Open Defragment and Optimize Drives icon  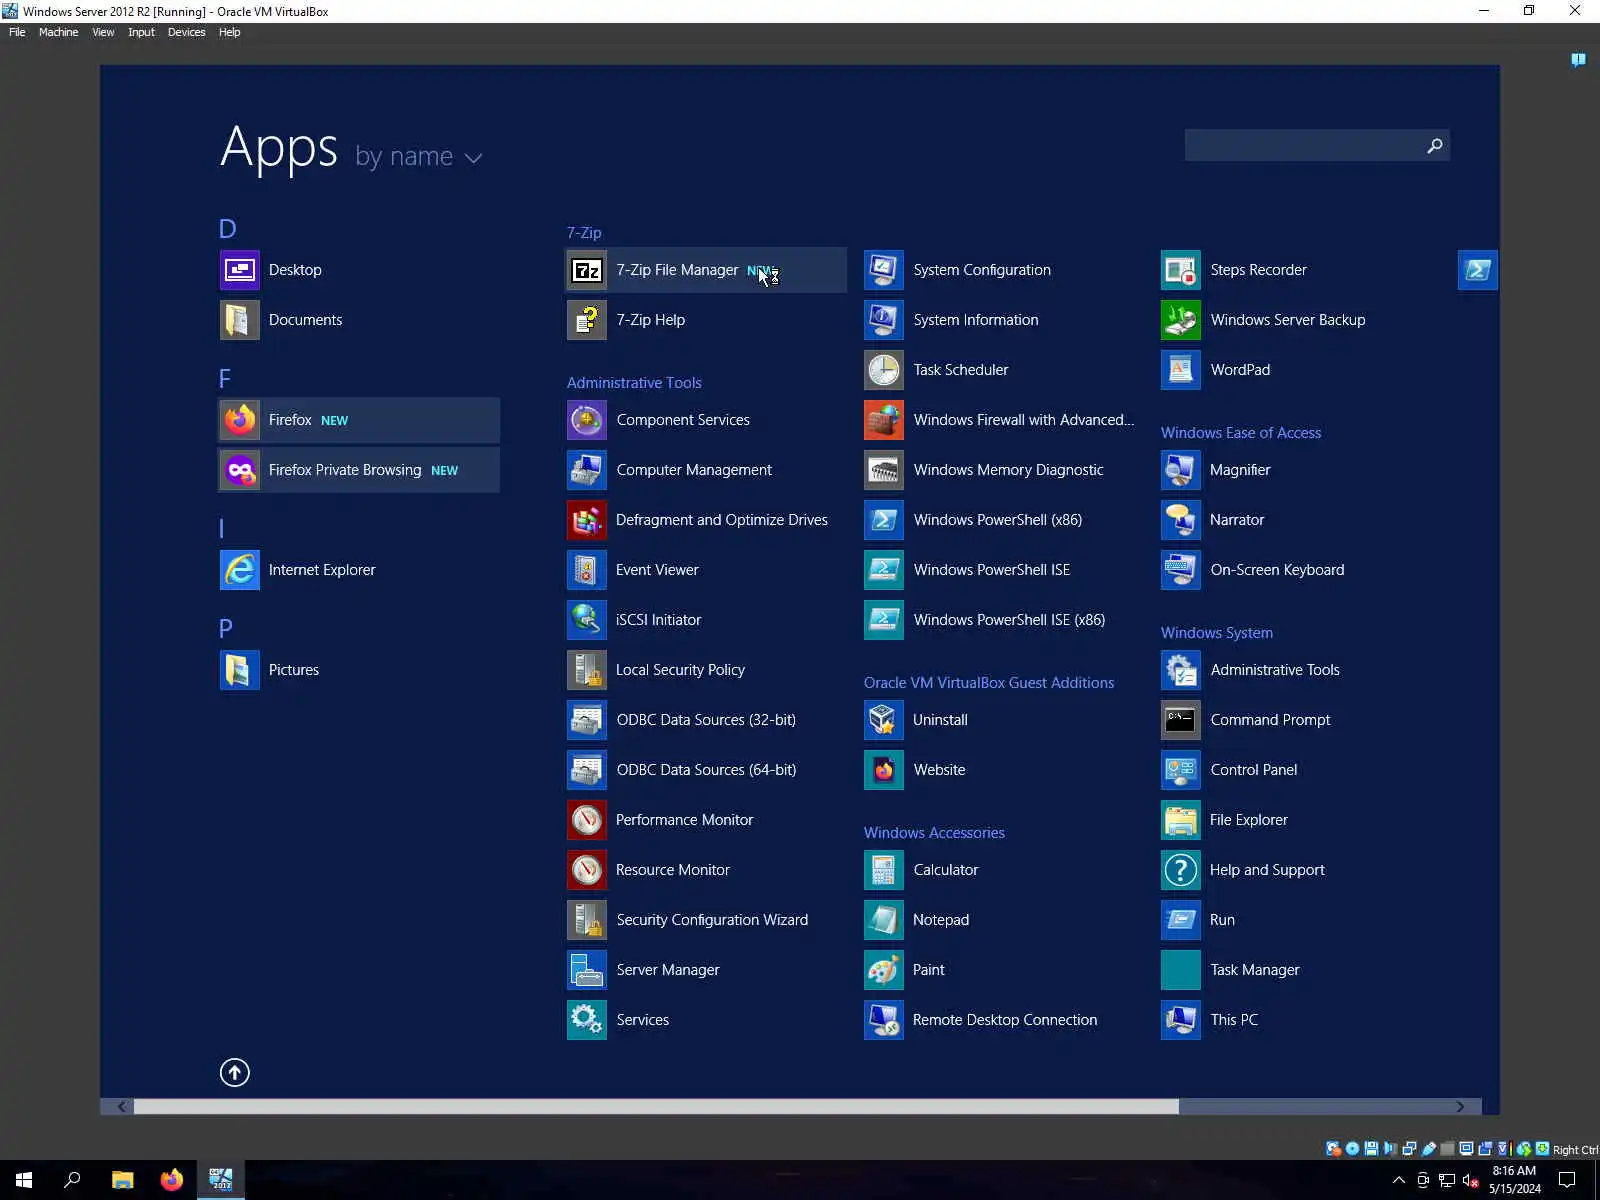[587, 520]
